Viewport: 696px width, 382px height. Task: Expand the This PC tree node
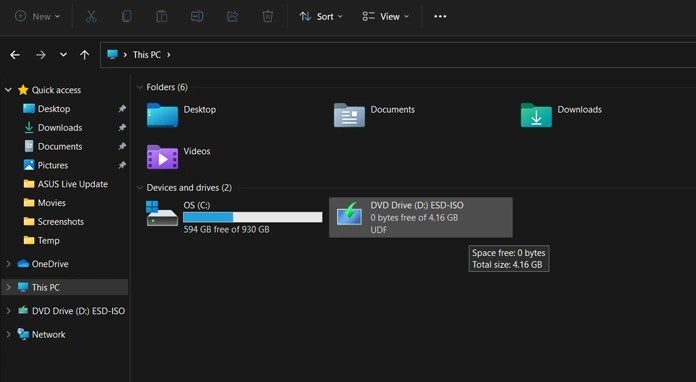pyautogui.click(x=8, y=287)
